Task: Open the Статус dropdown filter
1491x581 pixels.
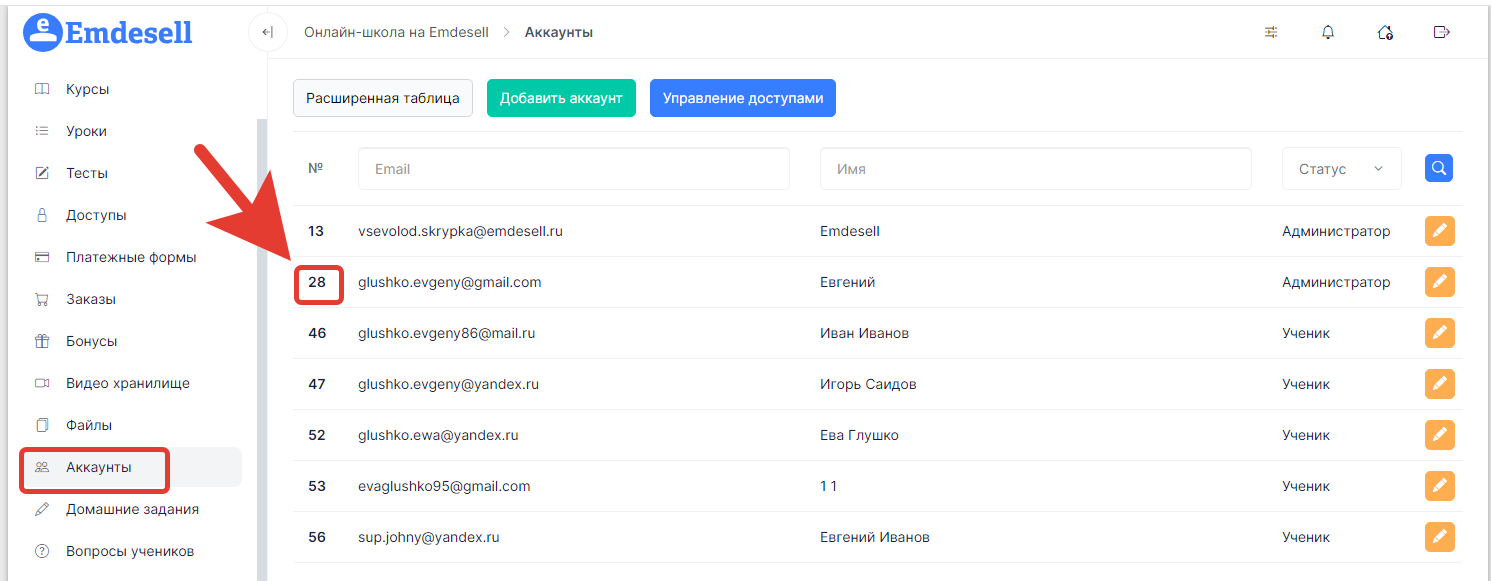Action: coord(1341,169)
